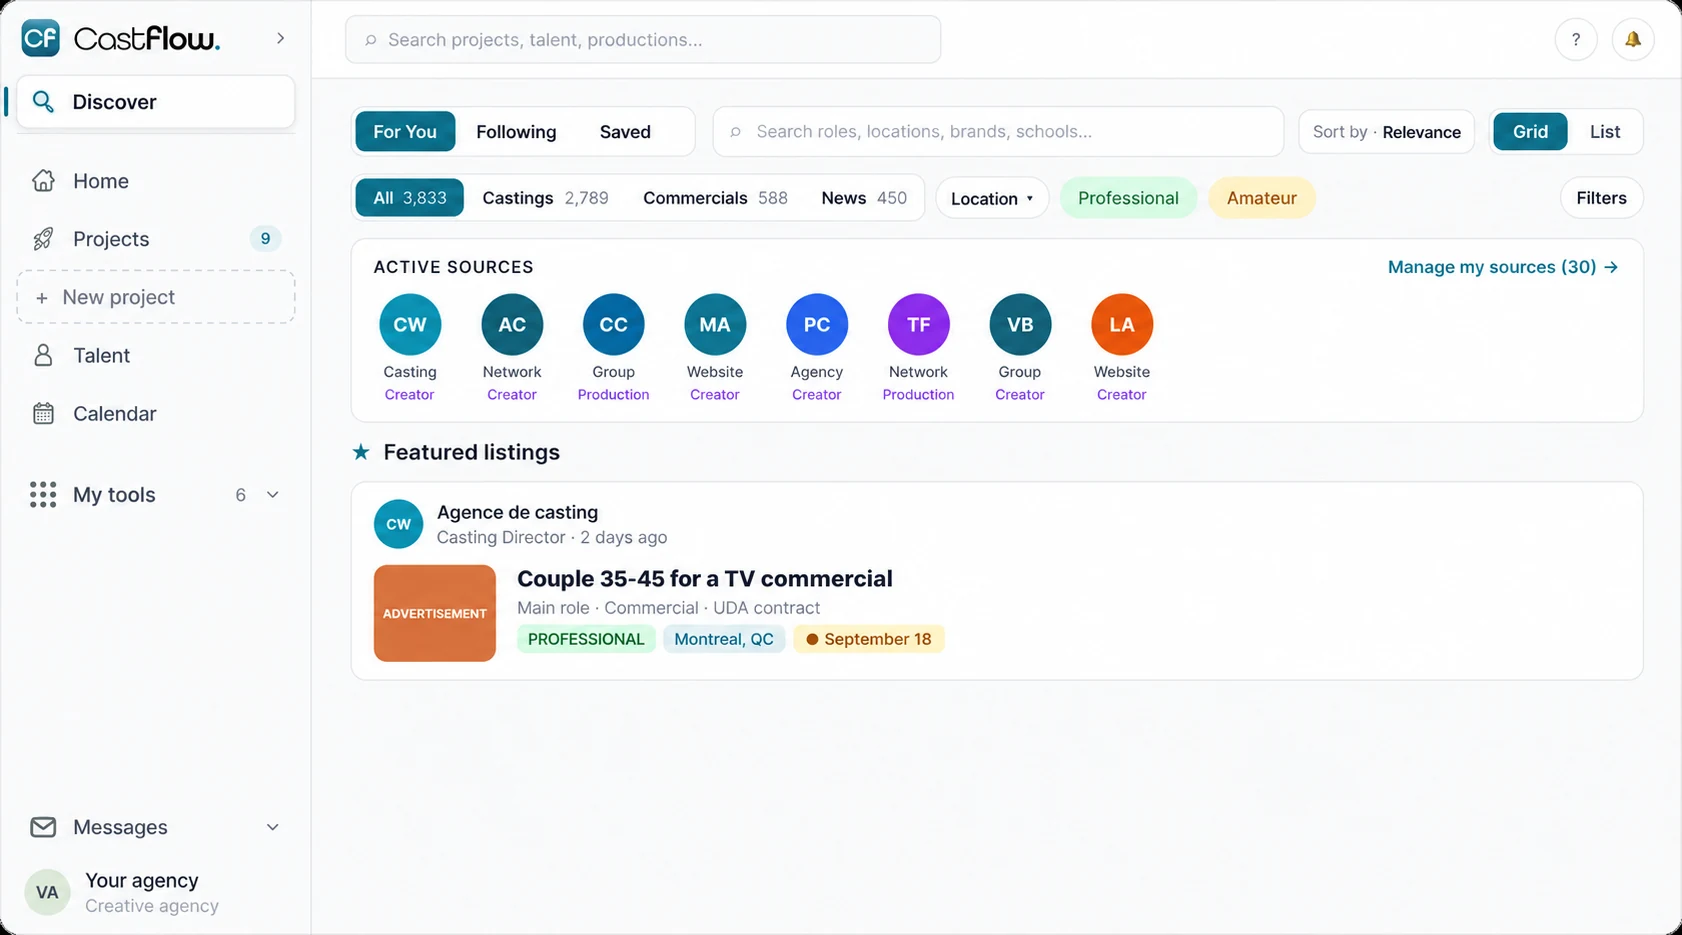Open the Couple 35-45 TV commercial listing

coord(704,579)
